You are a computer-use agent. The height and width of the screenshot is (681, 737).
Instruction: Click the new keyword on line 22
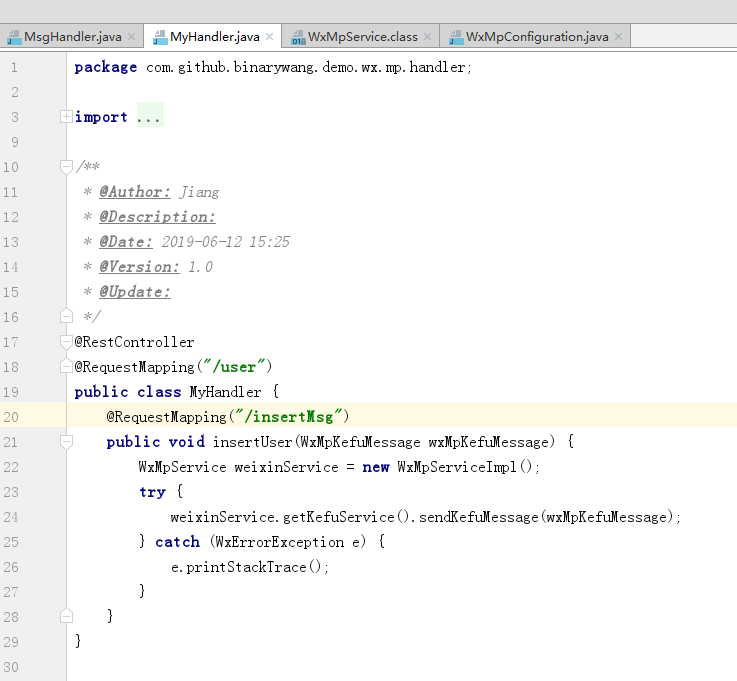(376, 467)
